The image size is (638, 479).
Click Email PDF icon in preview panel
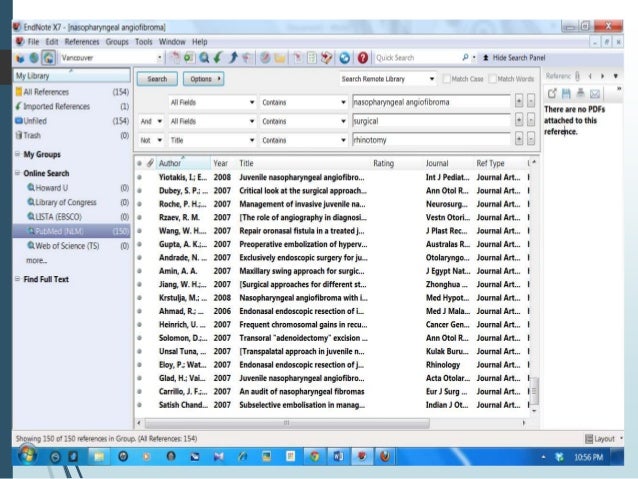tap(595, 94)
